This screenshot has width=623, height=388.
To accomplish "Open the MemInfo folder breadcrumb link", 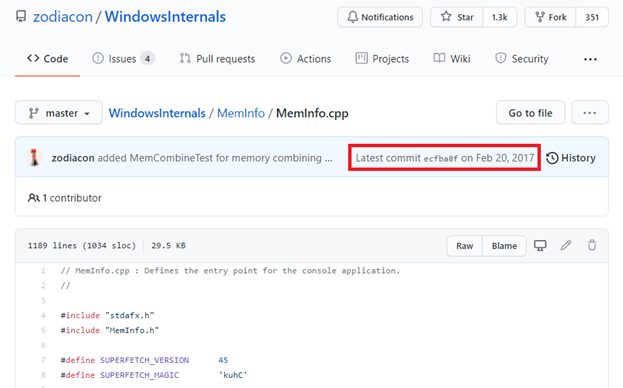I will click(241, 113).
